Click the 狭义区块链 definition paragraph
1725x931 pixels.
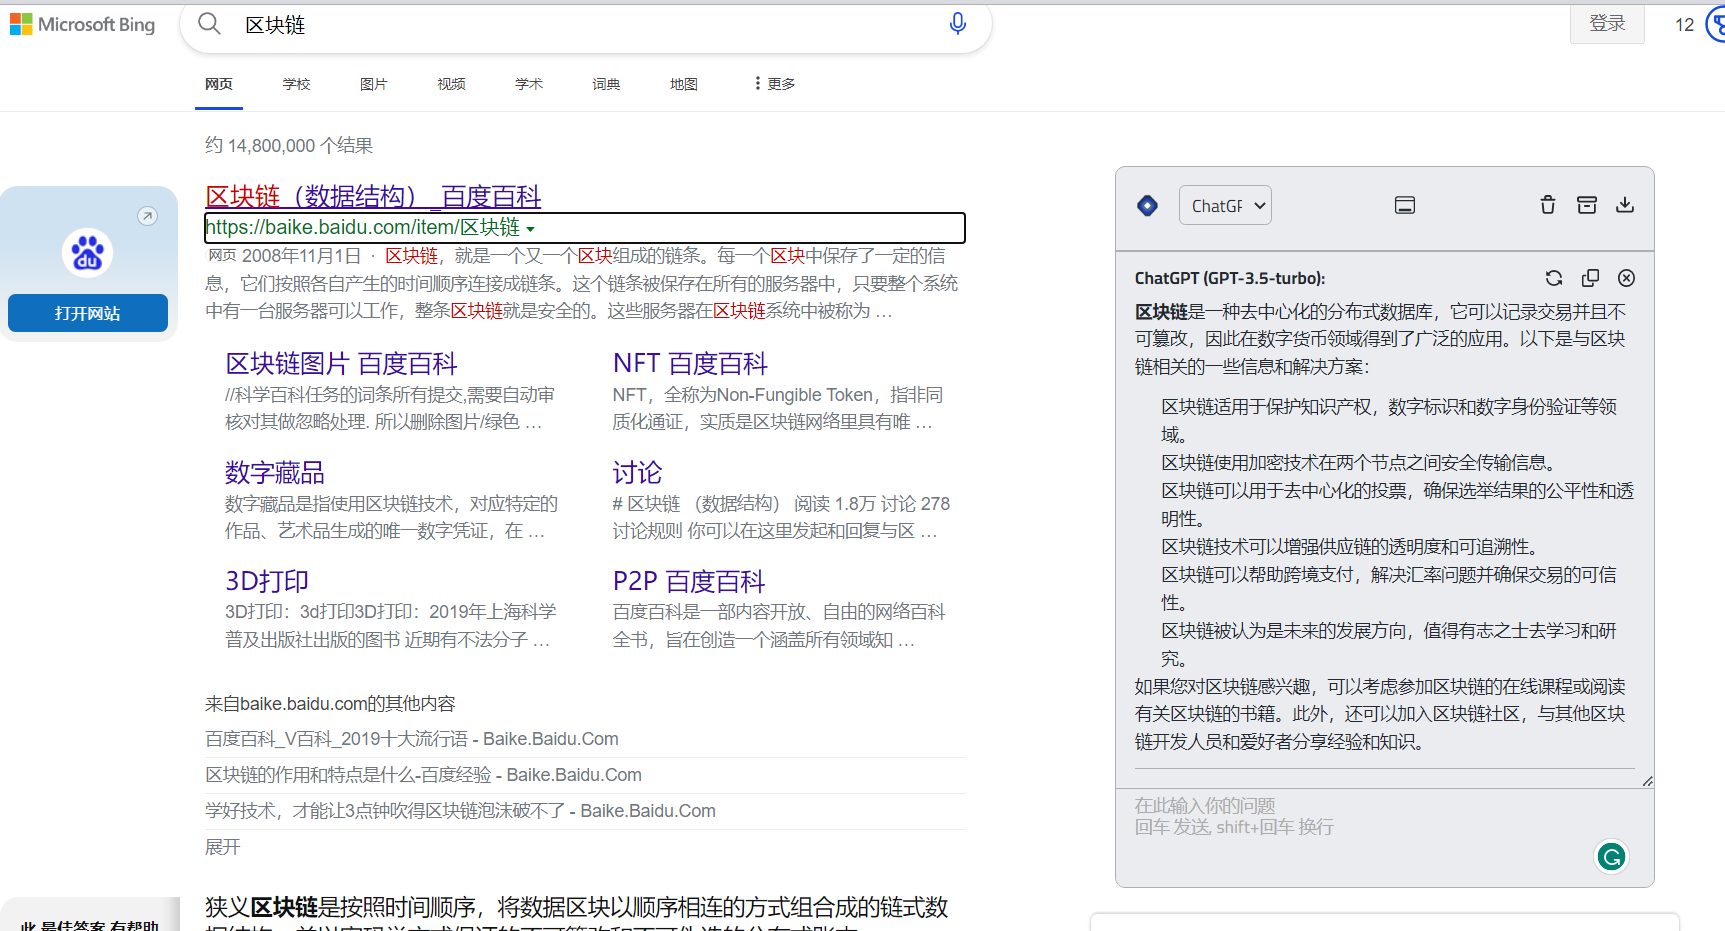pyautogui.click(x=576, y=914)
